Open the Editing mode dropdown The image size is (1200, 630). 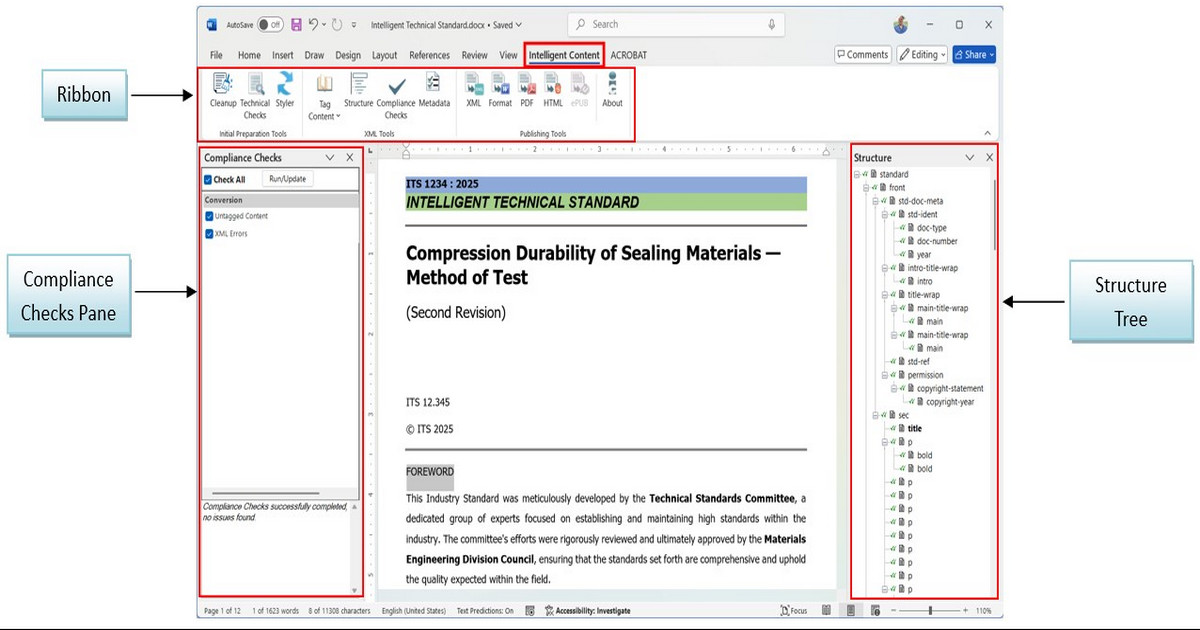(x=921, y=55)
